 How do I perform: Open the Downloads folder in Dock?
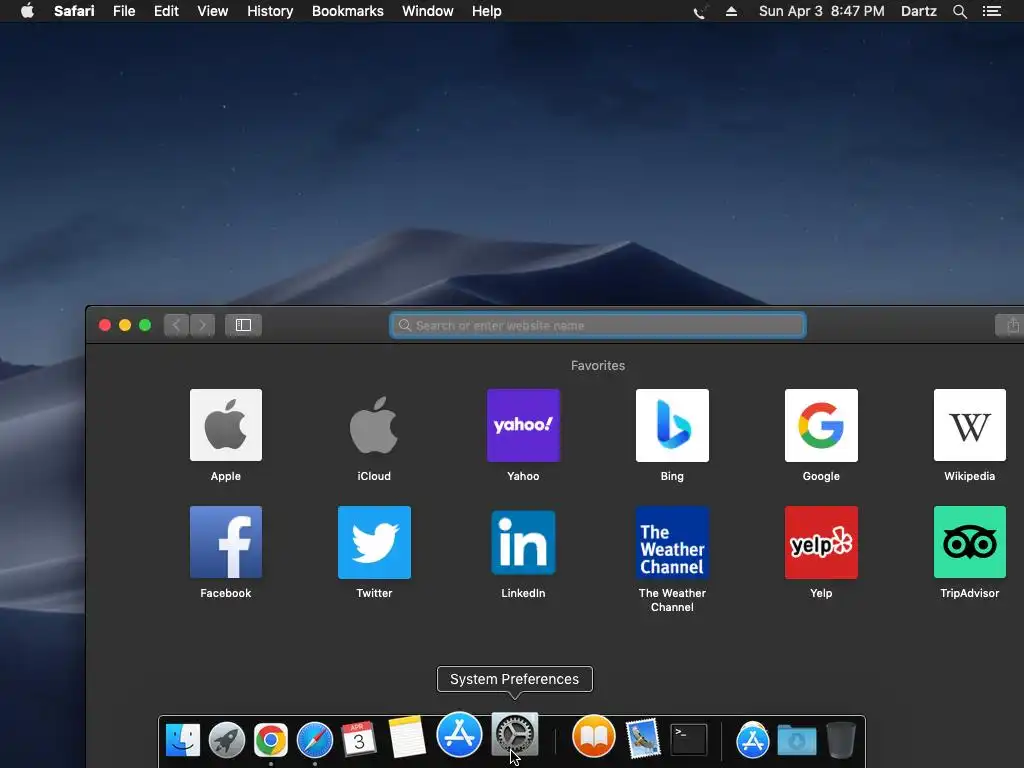pyautogui.click(x=797, y=741)
